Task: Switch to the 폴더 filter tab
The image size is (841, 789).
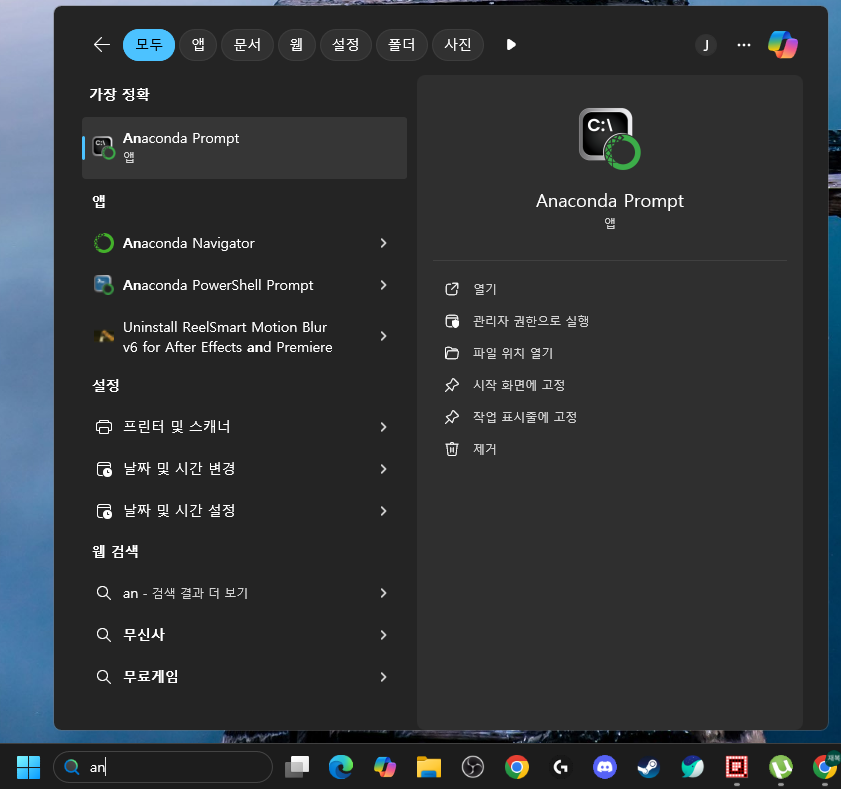Action: 402,45
